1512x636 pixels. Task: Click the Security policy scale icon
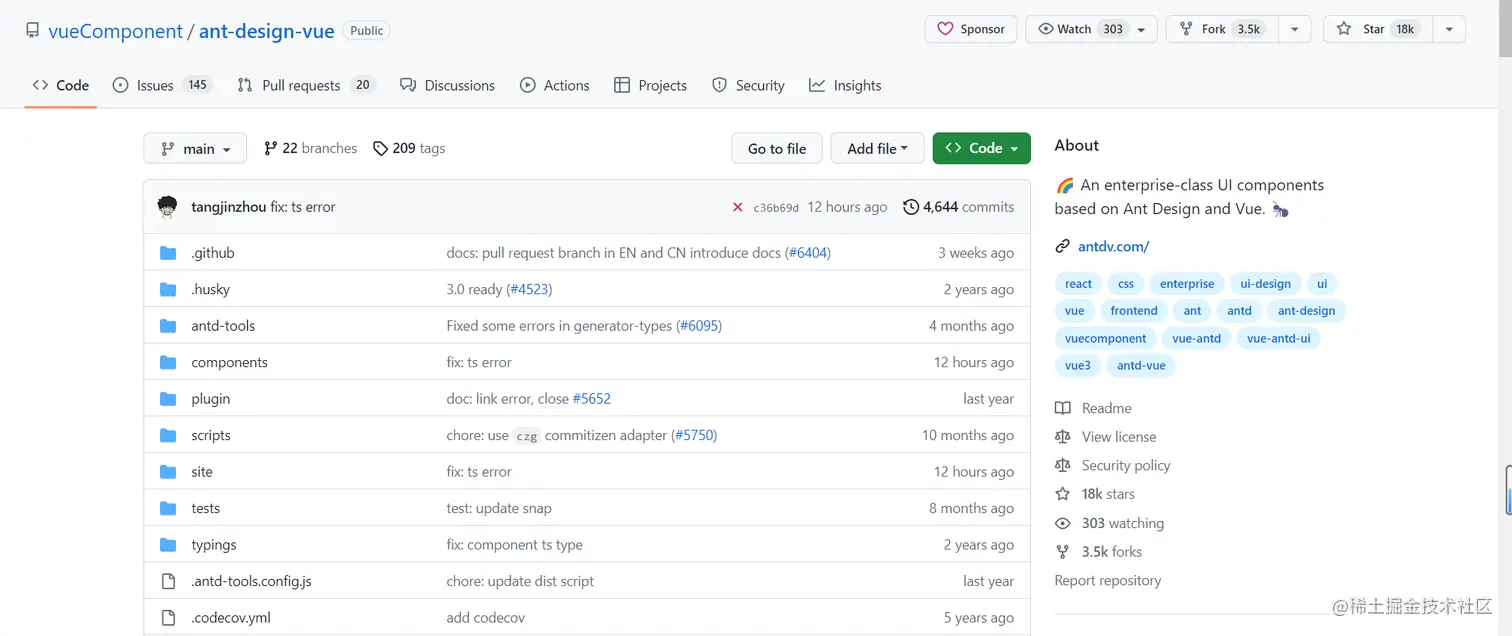1062,465
